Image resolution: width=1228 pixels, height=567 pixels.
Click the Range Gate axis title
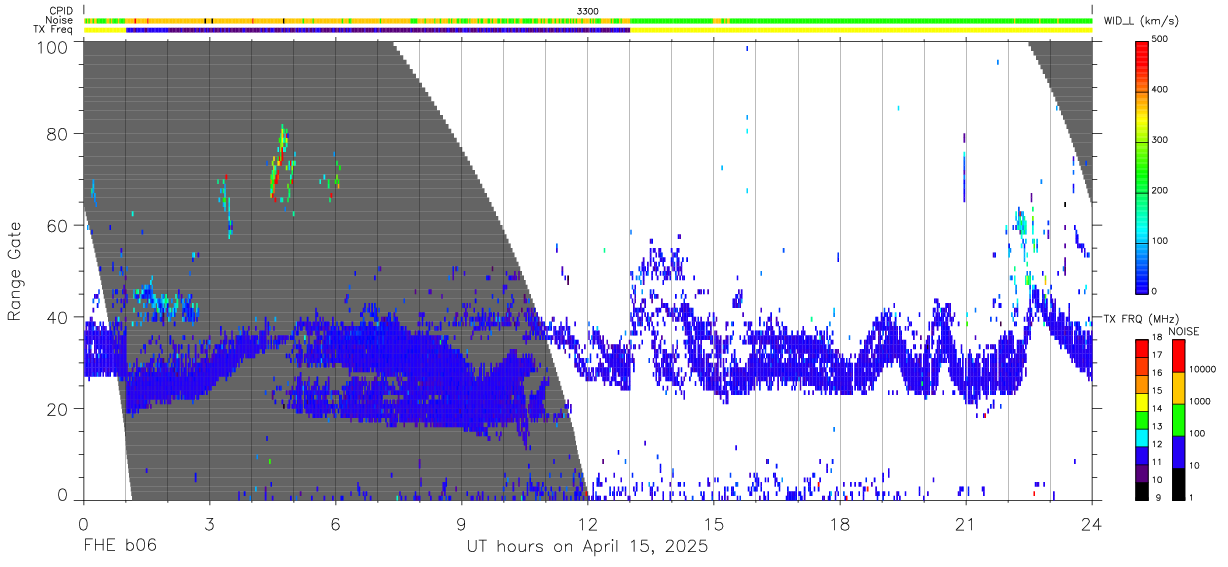(x=16, y=272)
